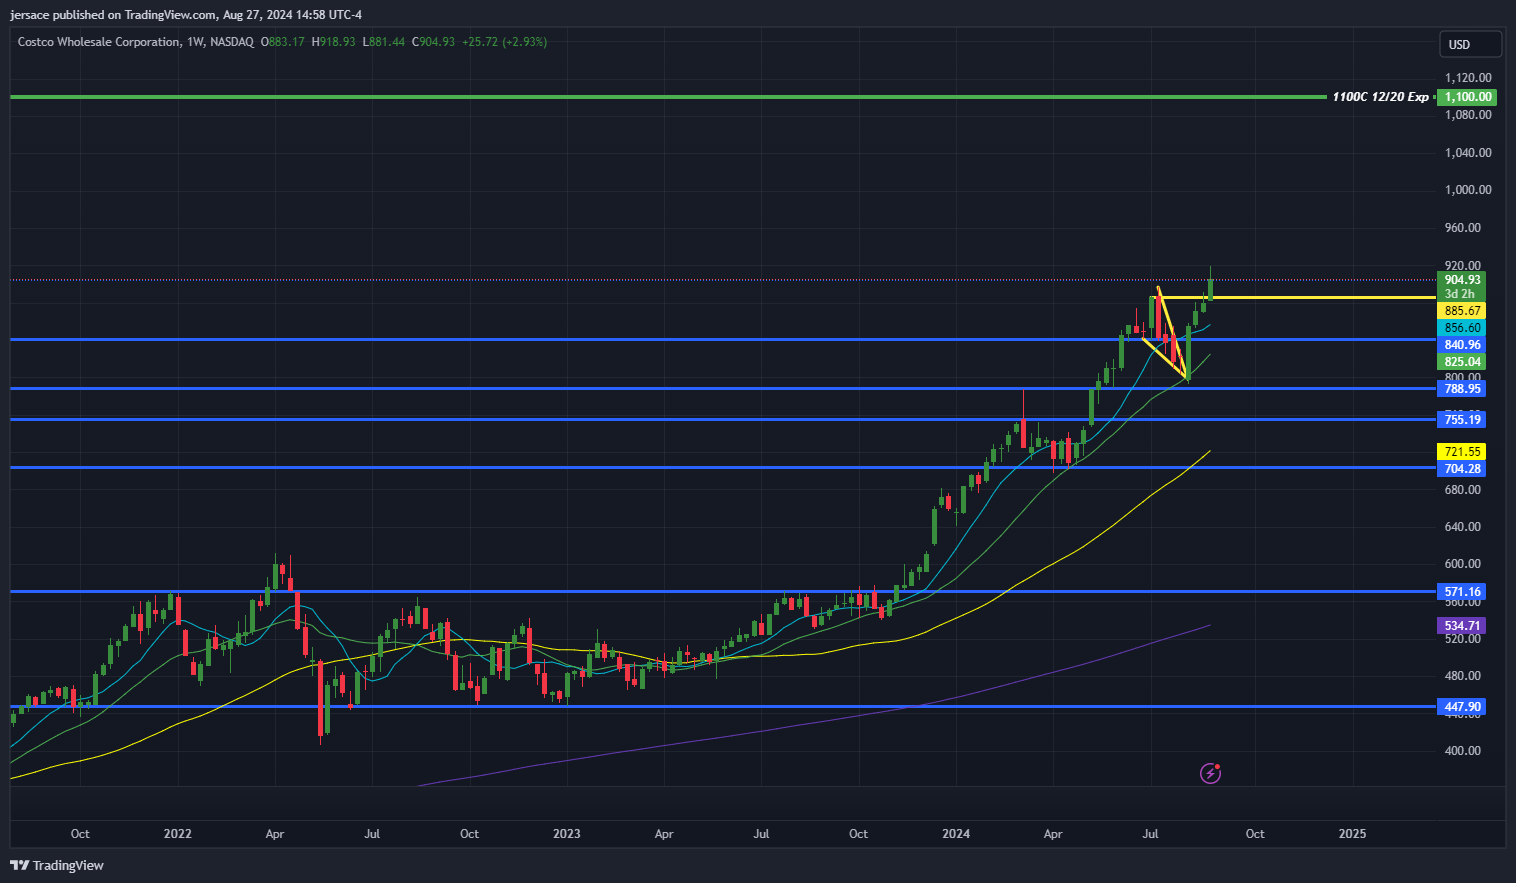Click the green 1,100.00 price label

point(1466,97)
